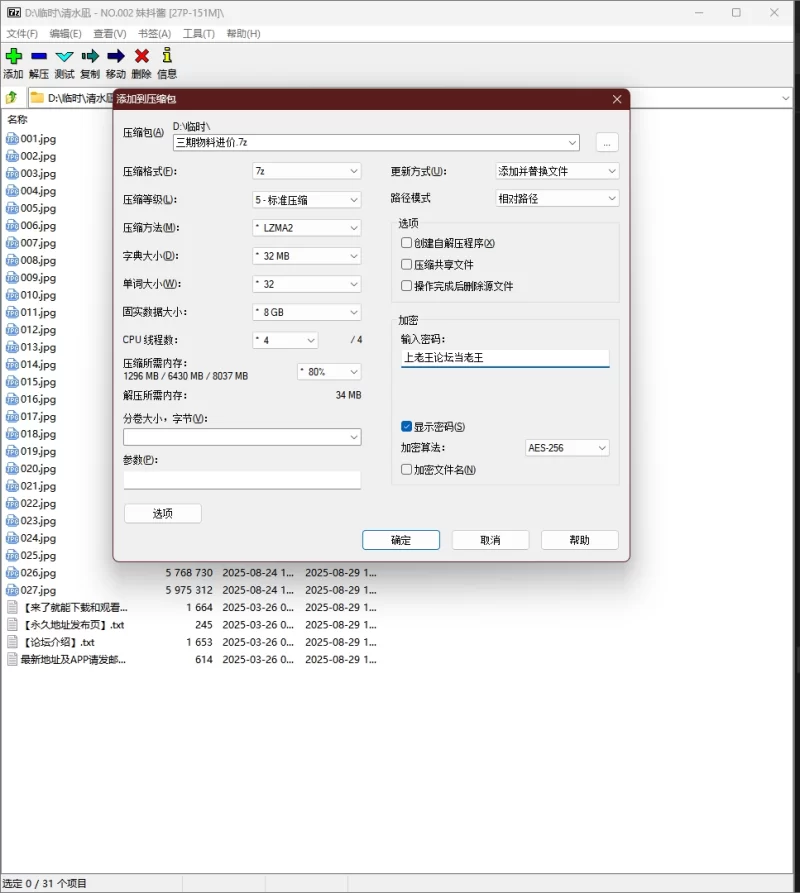The height and width of the screenshot is (893, 800).
Task: Enable 操作完成后删除源文件 checkbox
Action: [x=406, y=285]
